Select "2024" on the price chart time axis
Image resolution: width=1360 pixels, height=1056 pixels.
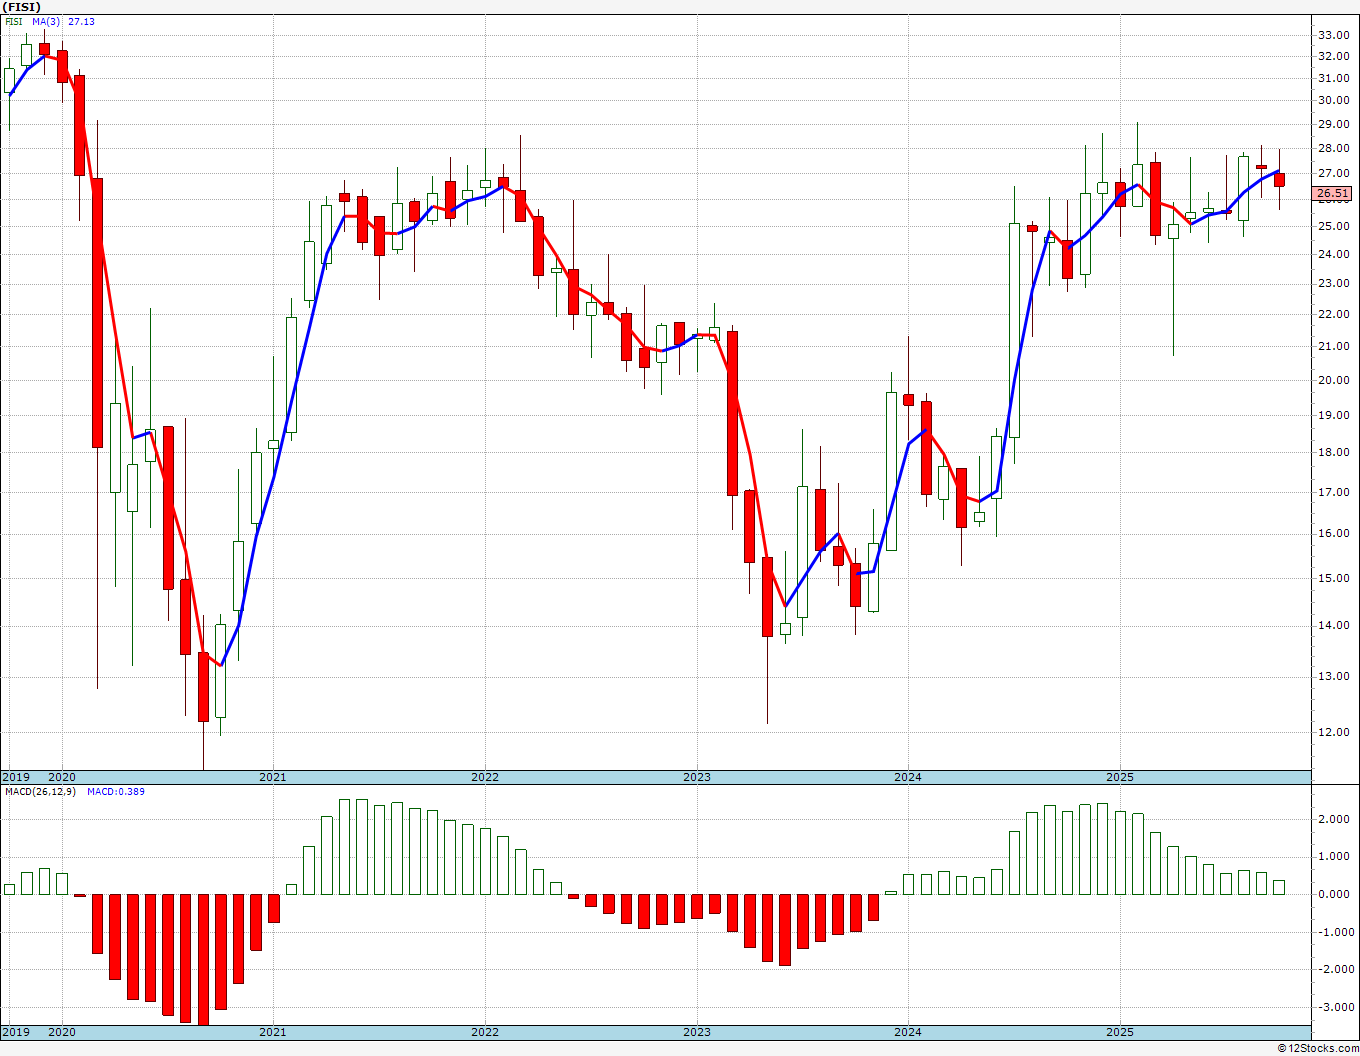tap(908, 777)
